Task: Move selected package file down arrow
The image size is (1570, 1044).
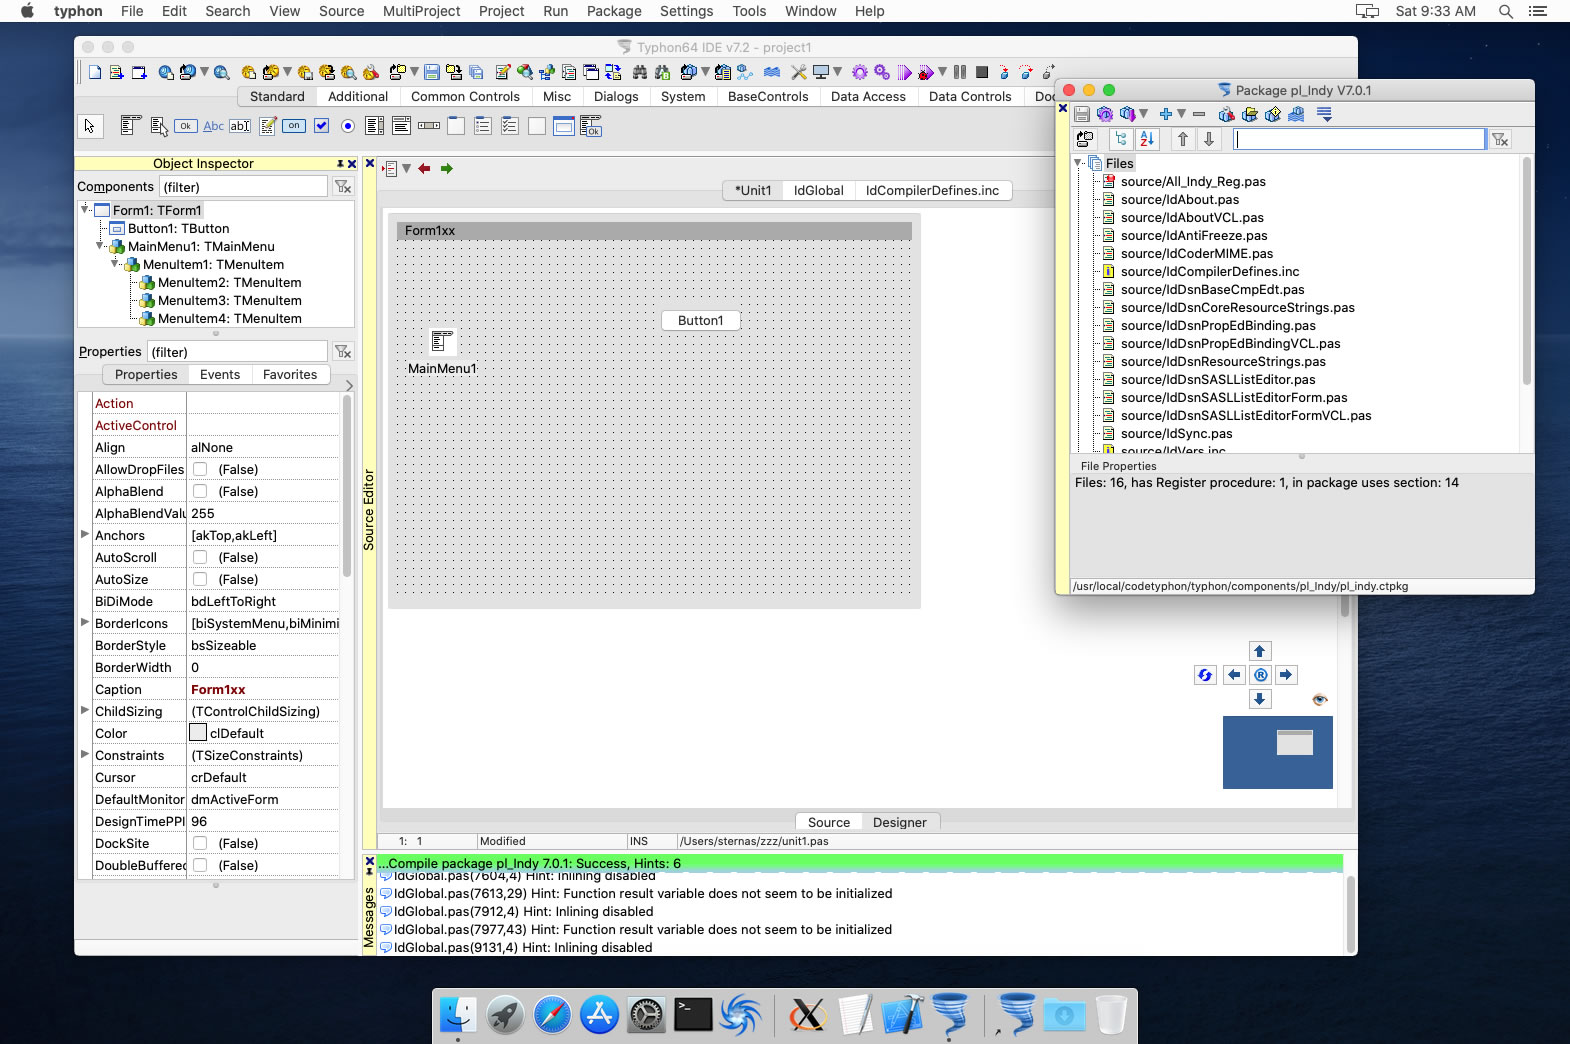Action: (1209, 139)
